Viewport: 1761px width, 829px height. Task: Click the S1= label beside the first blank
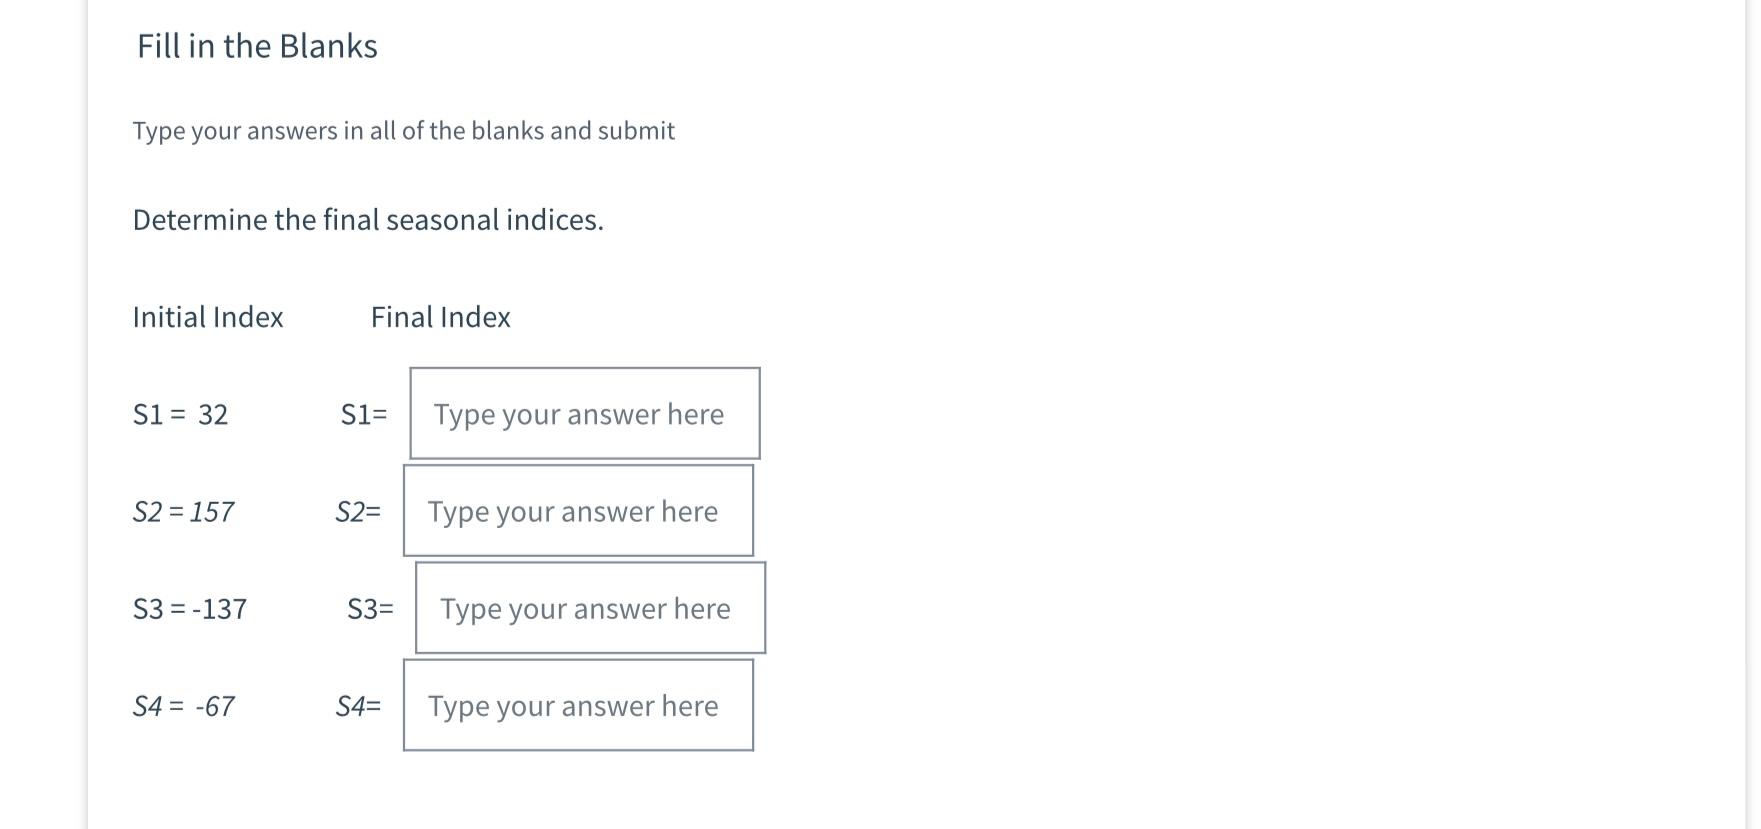click(365, 414)
